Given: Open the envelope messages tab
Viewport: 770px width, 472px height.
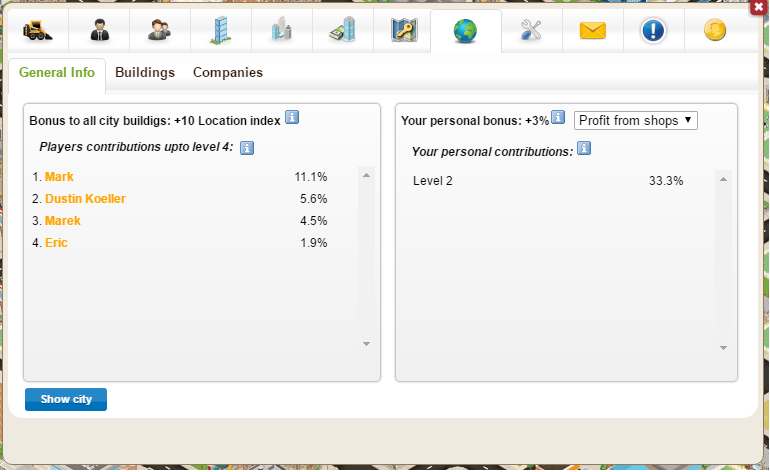Looking at the screenshot, I should point(593,31).
